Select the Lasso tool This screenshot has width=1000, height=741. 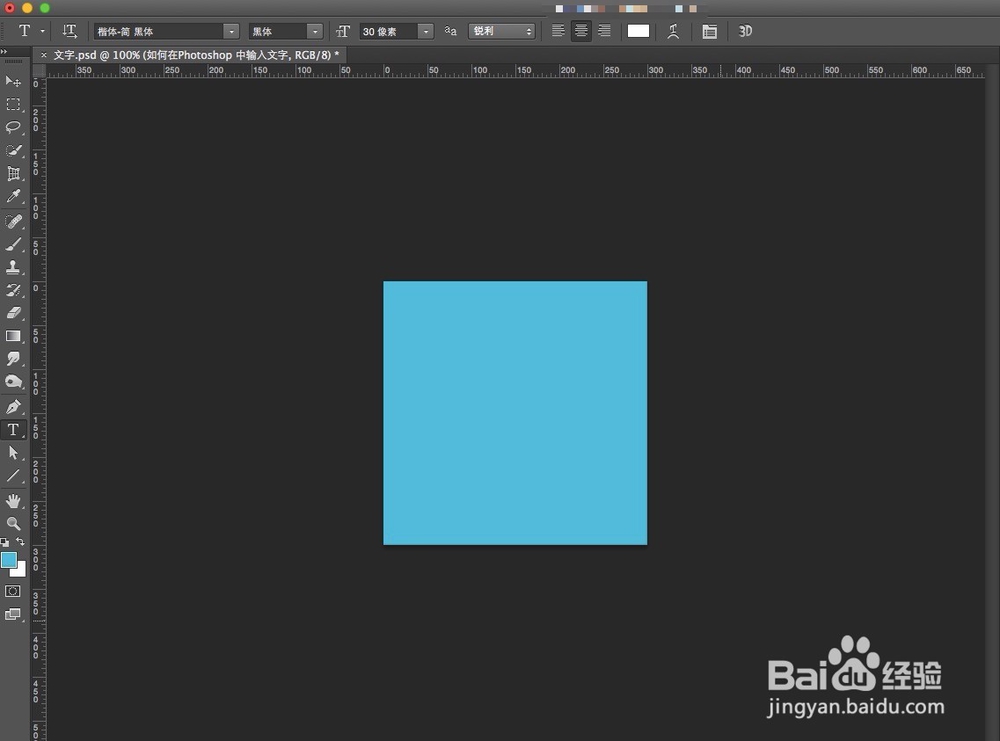(13, 127)
